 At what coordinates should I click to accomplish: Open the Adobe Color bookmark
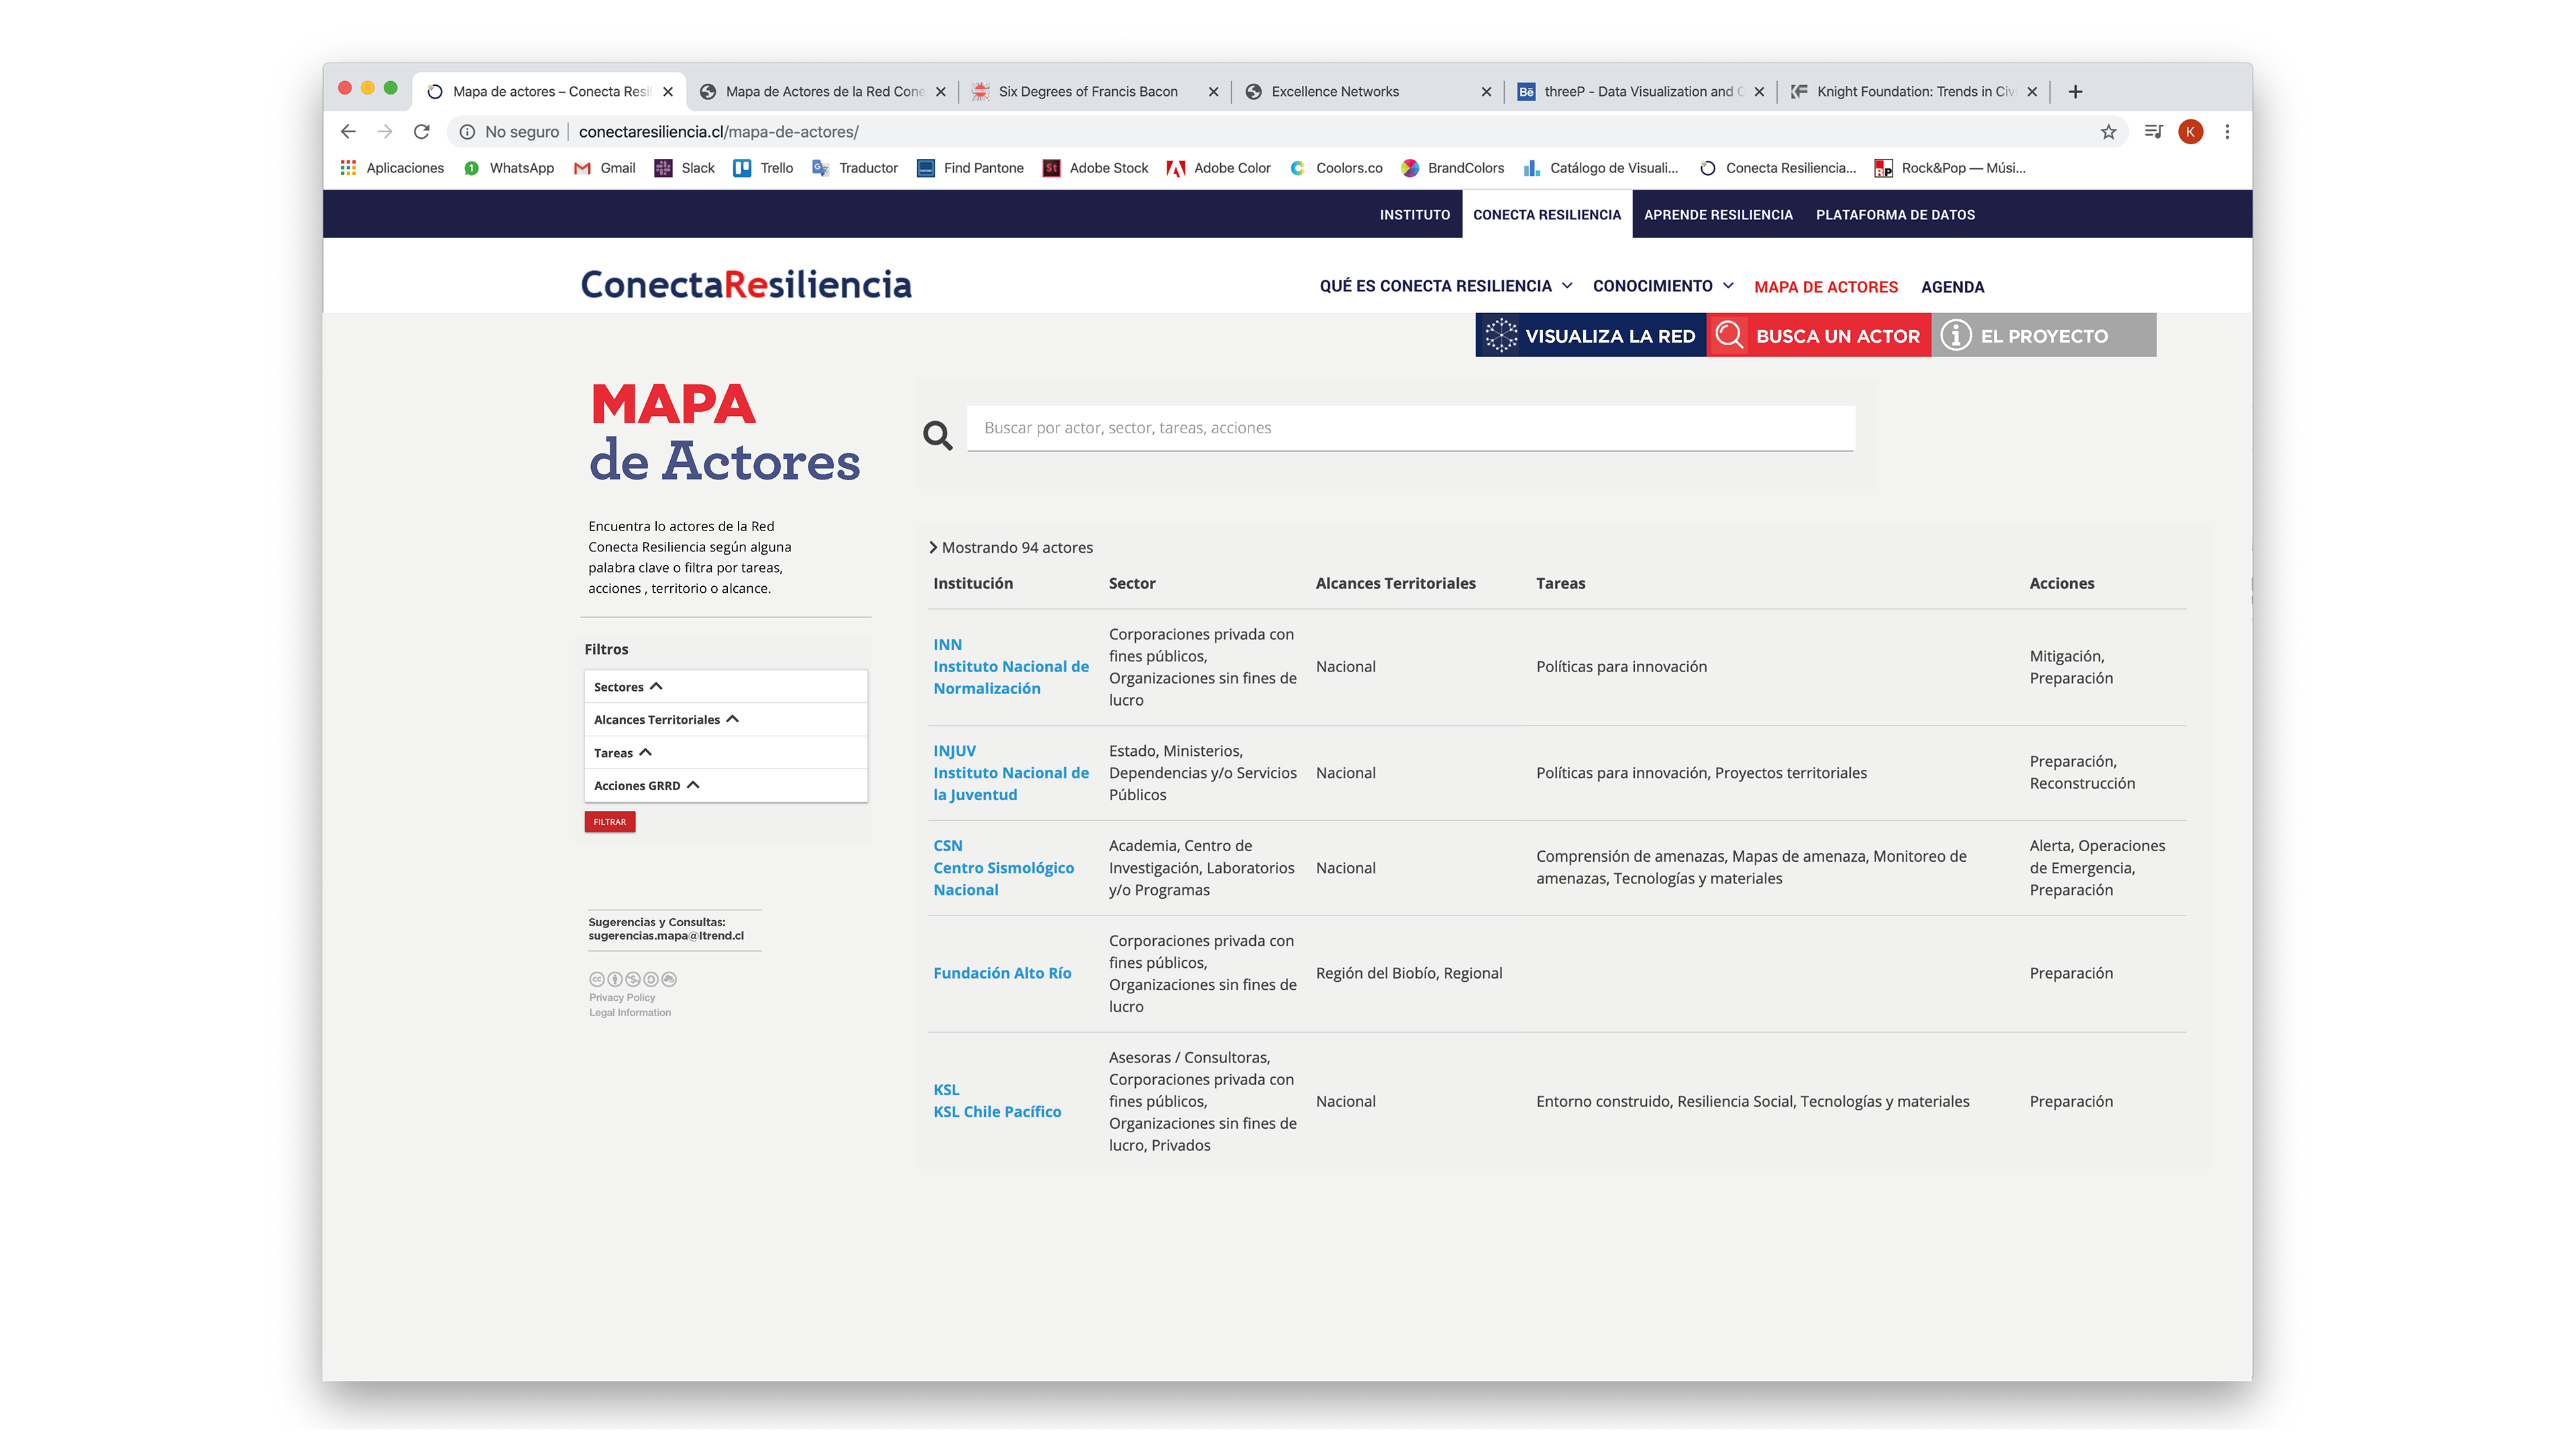tap(1219, 168)
